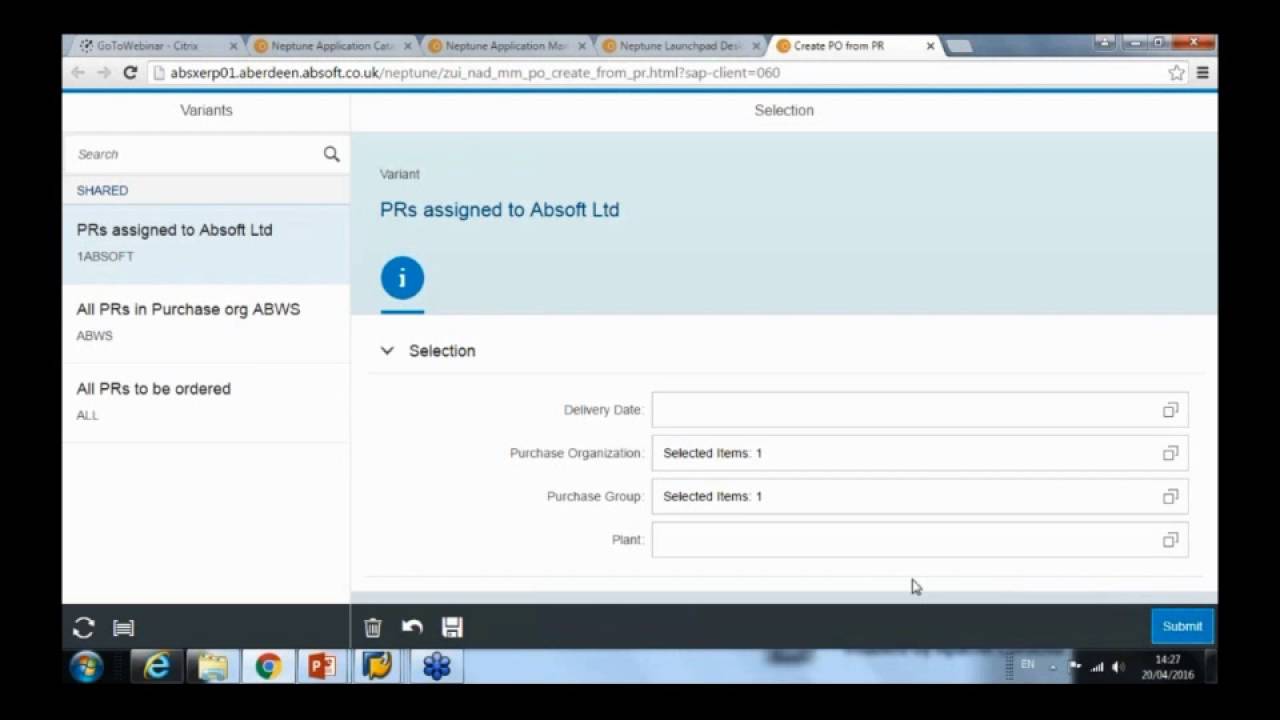The height and width of the screenshot is (720, 1280).
Task: Open a new Chrome tab
Action: coord(958,46)
